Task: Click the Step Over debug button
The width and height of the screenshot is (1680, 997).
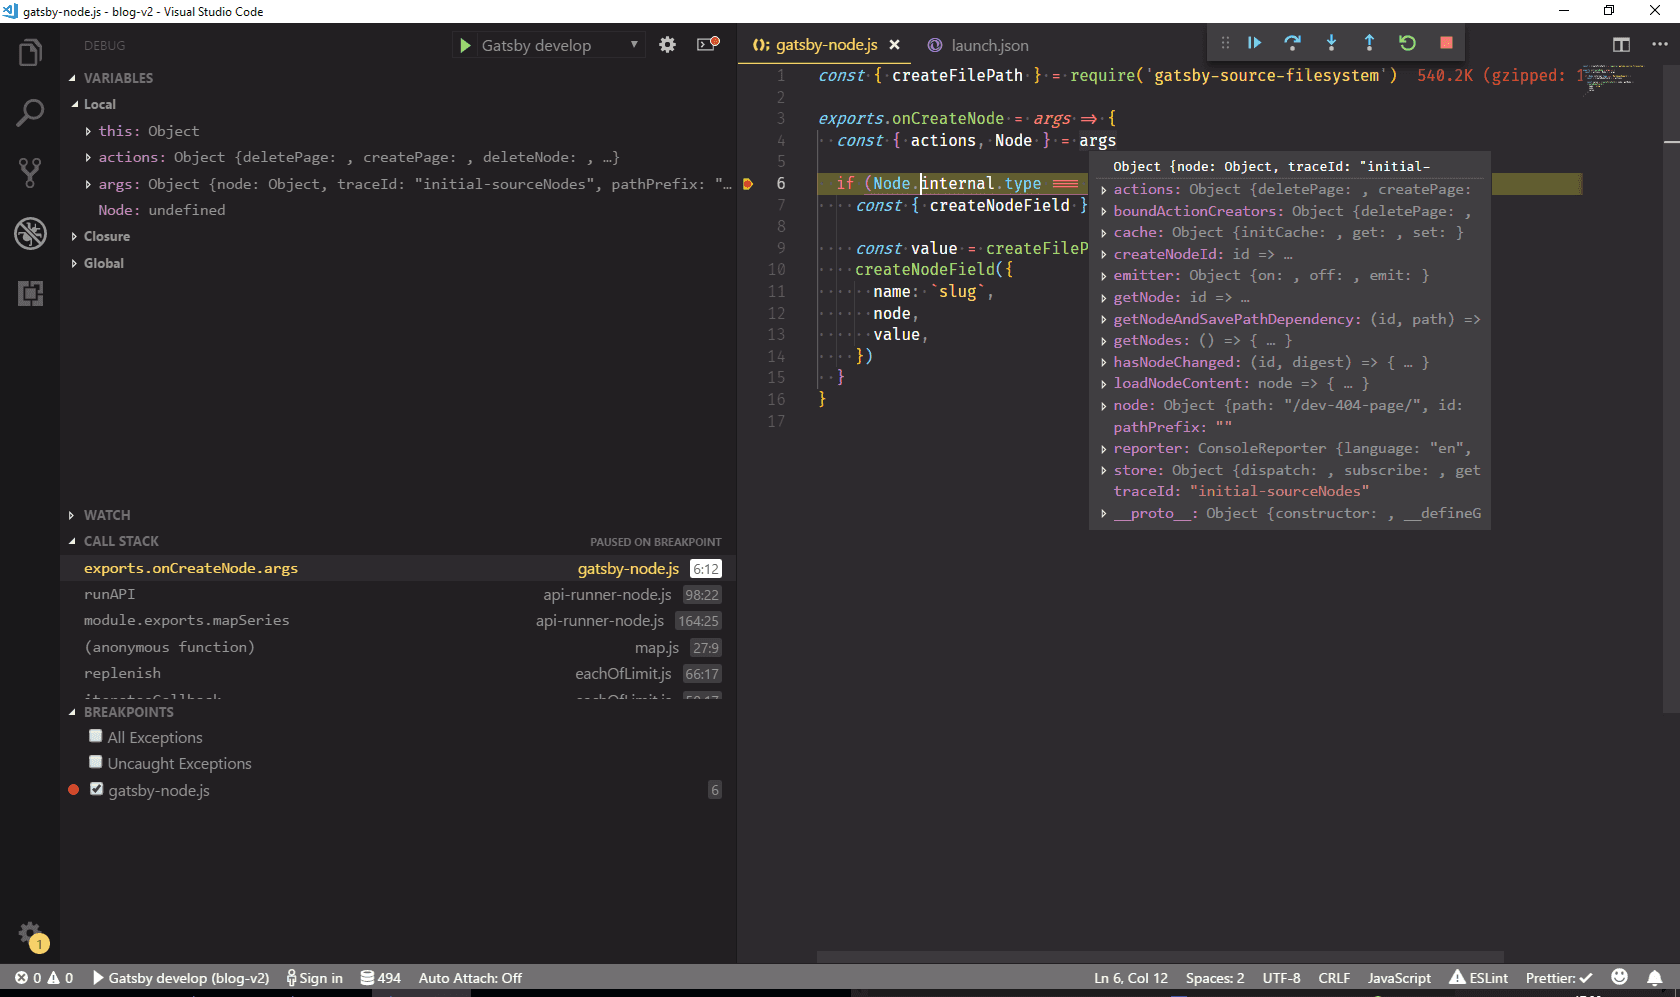Action: 1292,43
